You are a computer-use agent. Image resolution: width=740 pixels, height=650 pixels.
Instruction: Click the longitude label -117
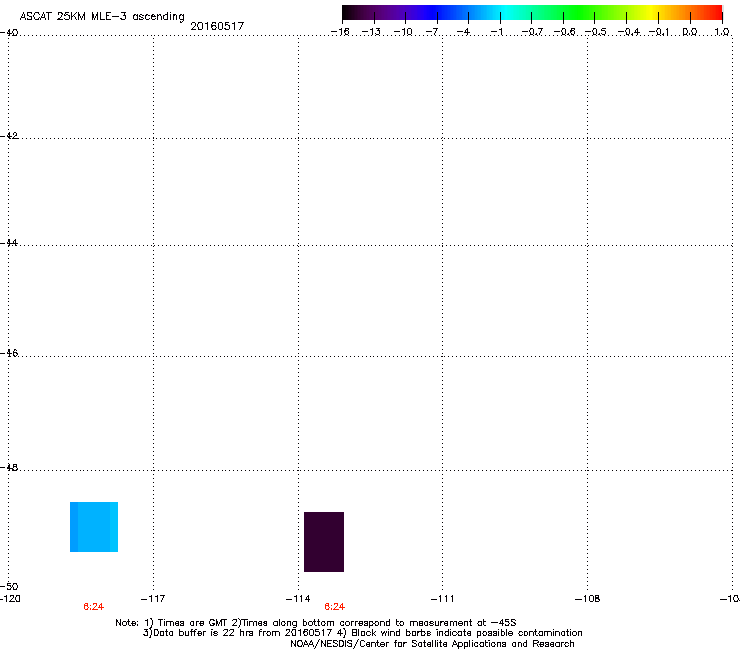tap(153, 599)
